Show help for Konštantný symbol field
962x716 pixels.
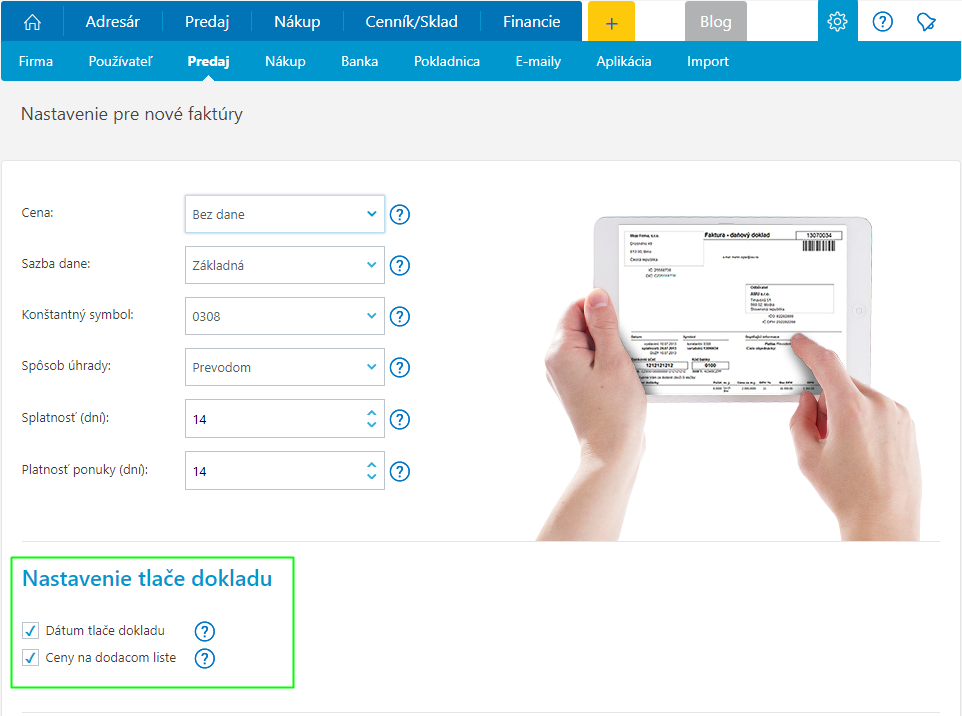tap(400, 317)
